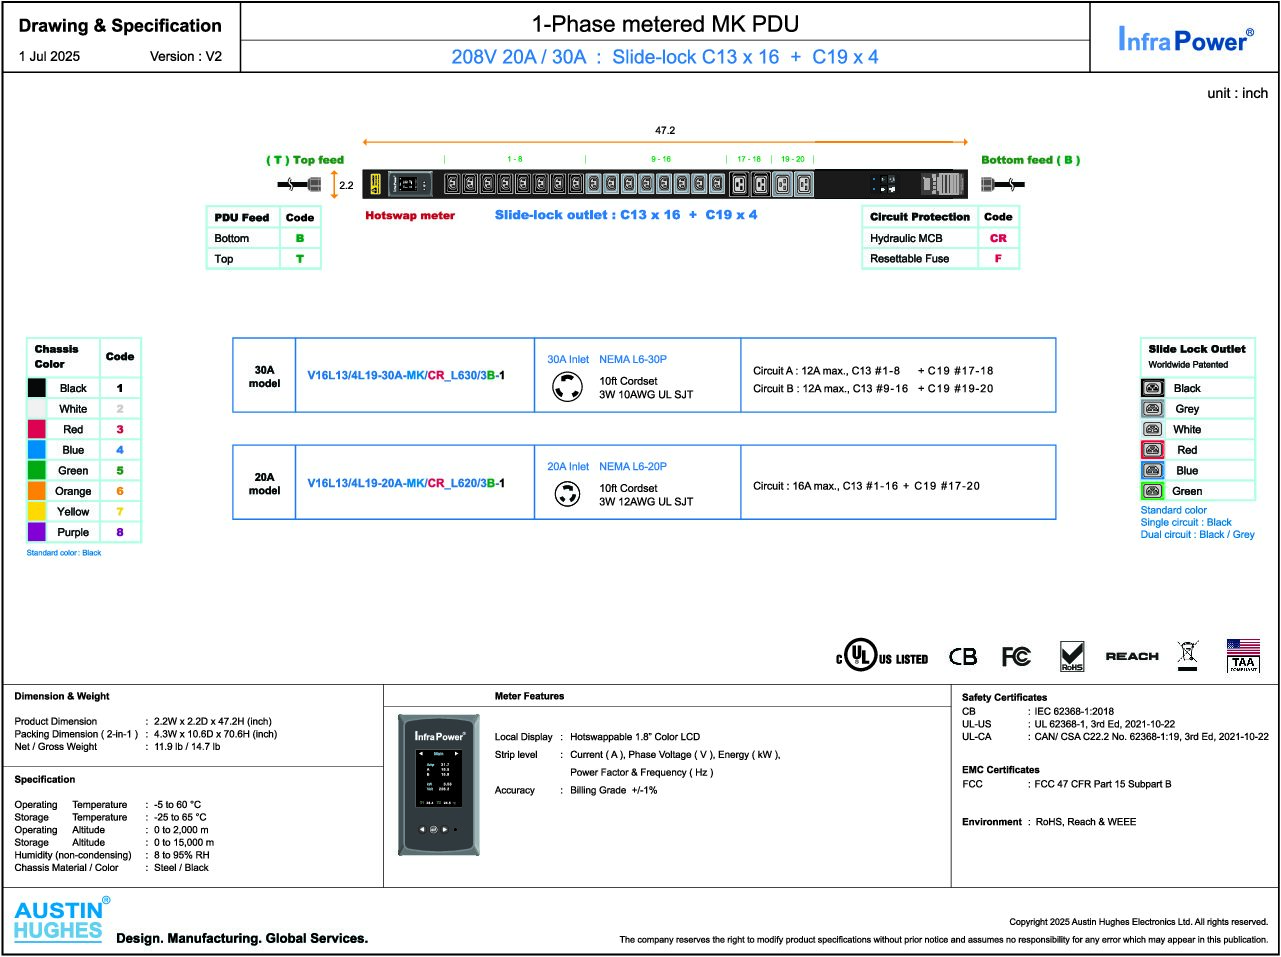Click 'Dual circuit : Black / Grey' note

(1197, 534)
